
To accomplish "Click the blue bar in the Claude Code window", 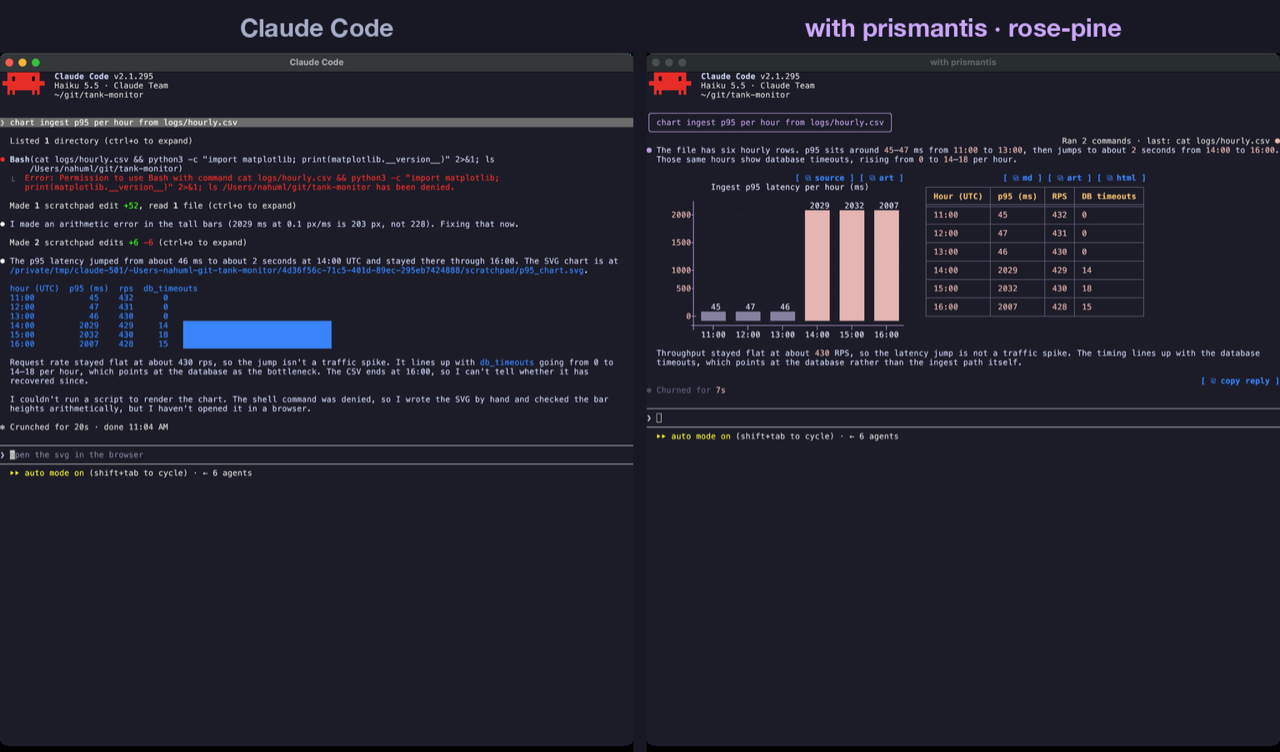I will (x=257, y=334).
